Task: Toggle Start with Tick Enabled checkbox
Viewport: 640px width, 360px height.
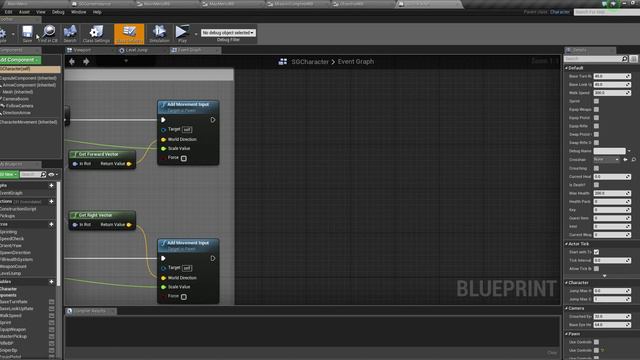Action: pyautogui.click(x=596, y=252)
